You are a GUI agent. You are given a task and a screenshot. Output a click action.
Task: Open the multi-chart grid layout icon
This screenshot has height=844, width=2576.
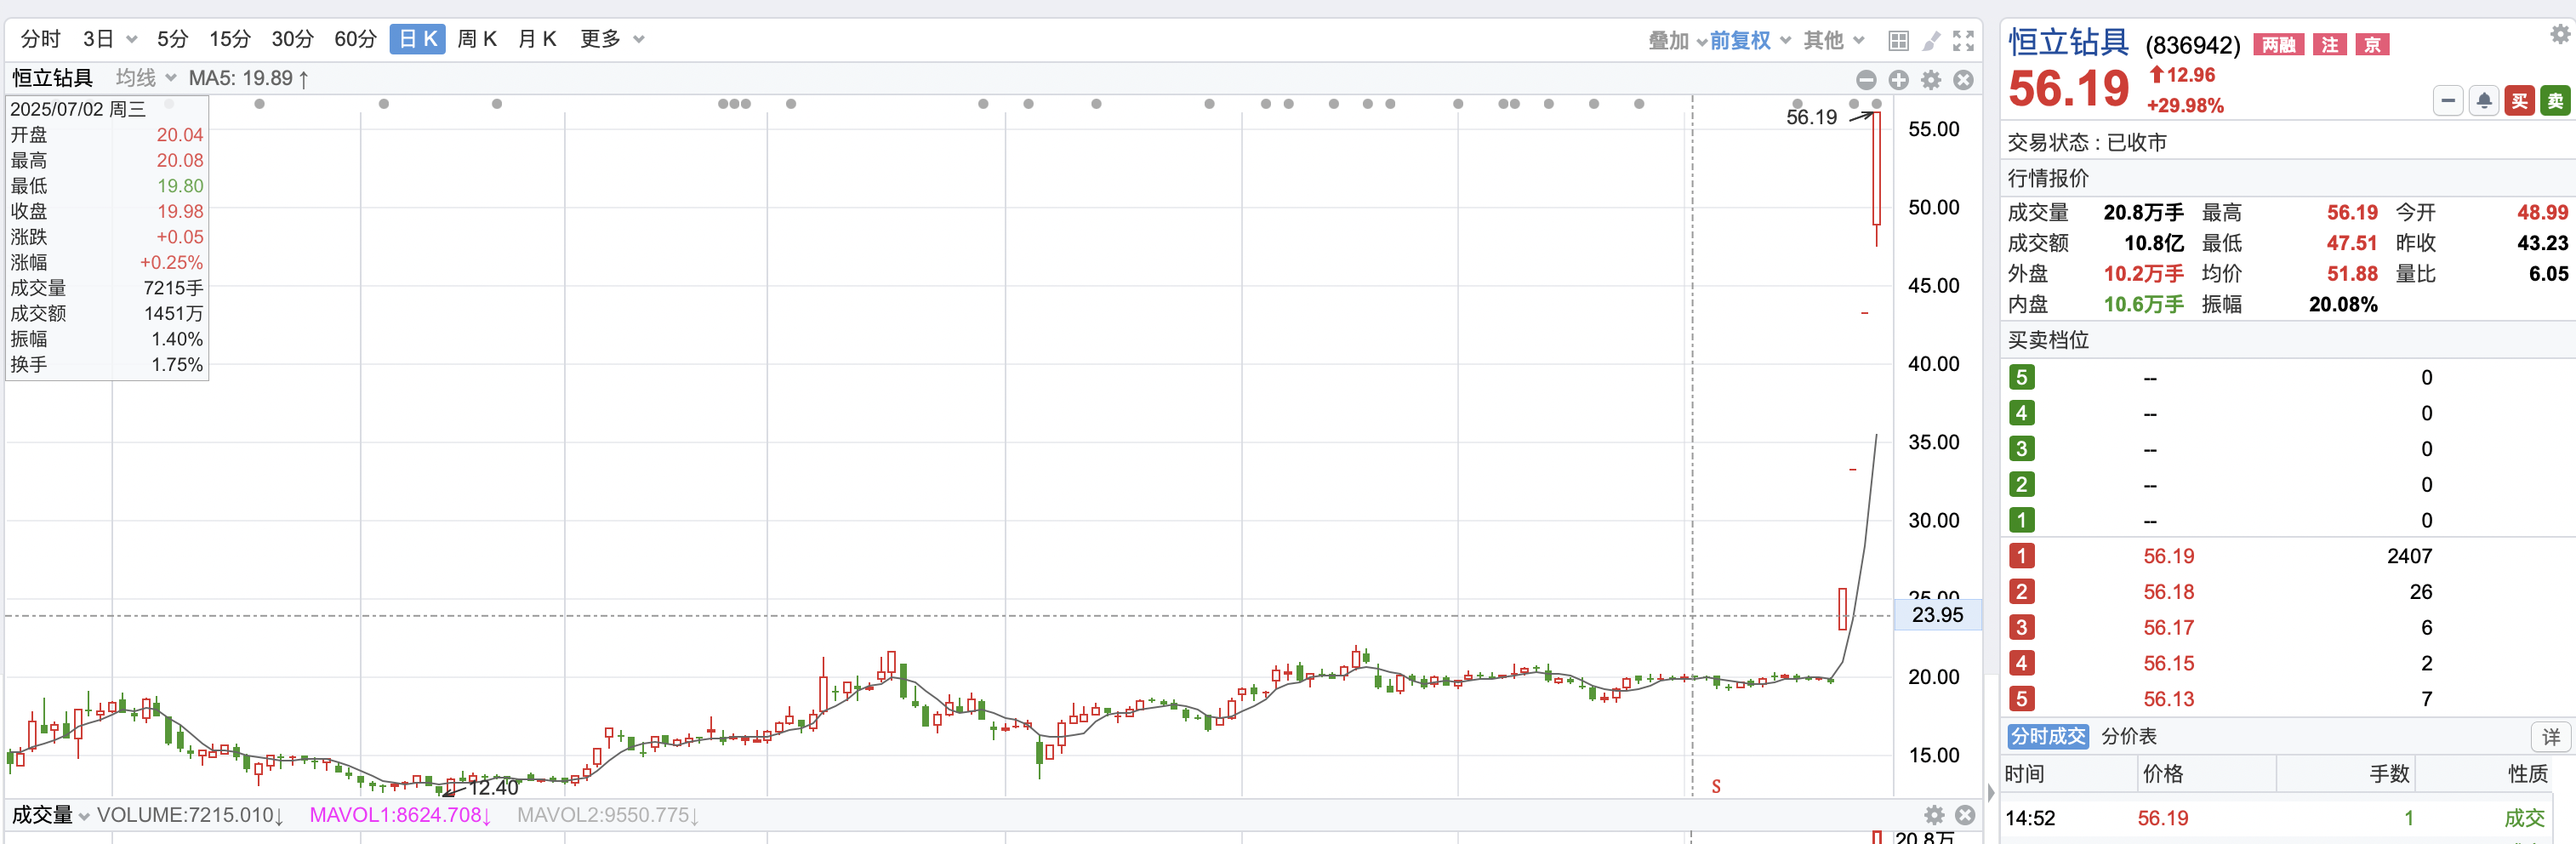tap(1897, 40)
